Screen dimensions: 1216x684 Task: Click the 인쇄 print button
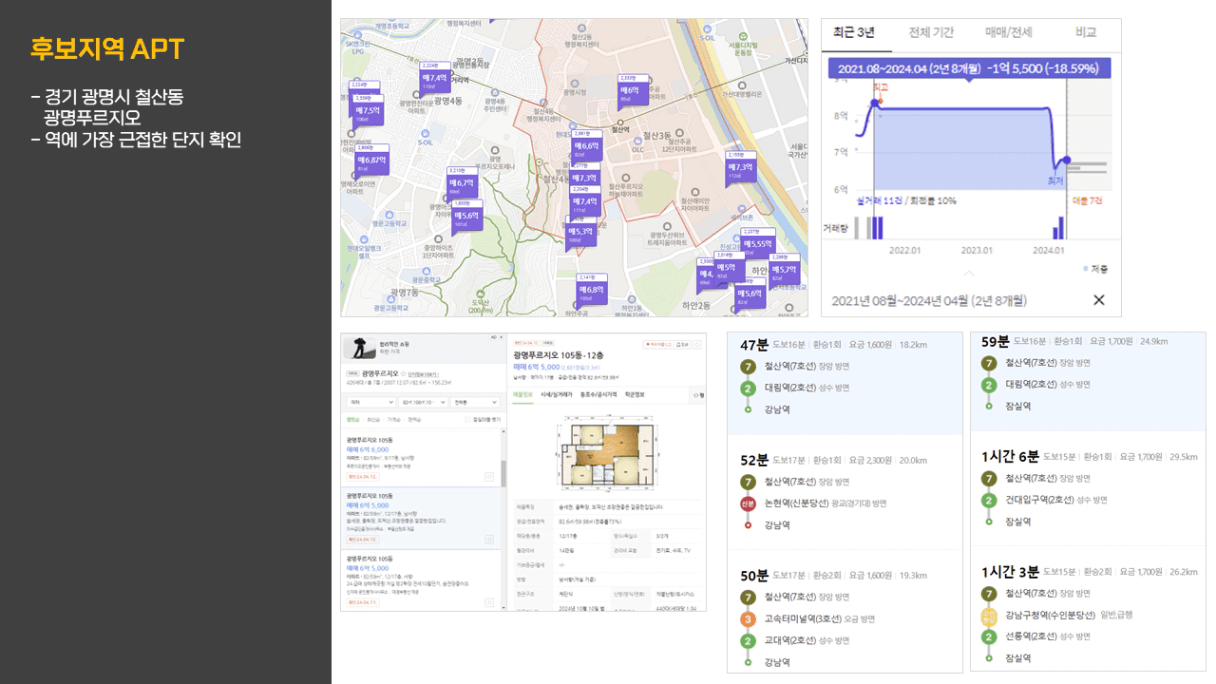coord(682,345)
